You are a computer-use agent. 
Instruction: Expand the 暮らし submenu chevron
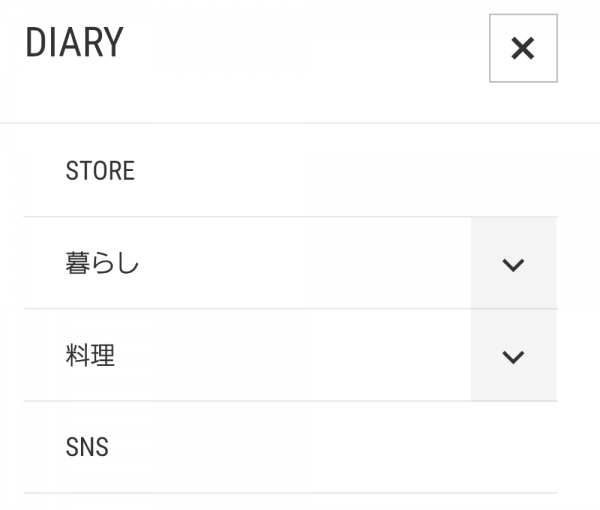coord(514,264)
